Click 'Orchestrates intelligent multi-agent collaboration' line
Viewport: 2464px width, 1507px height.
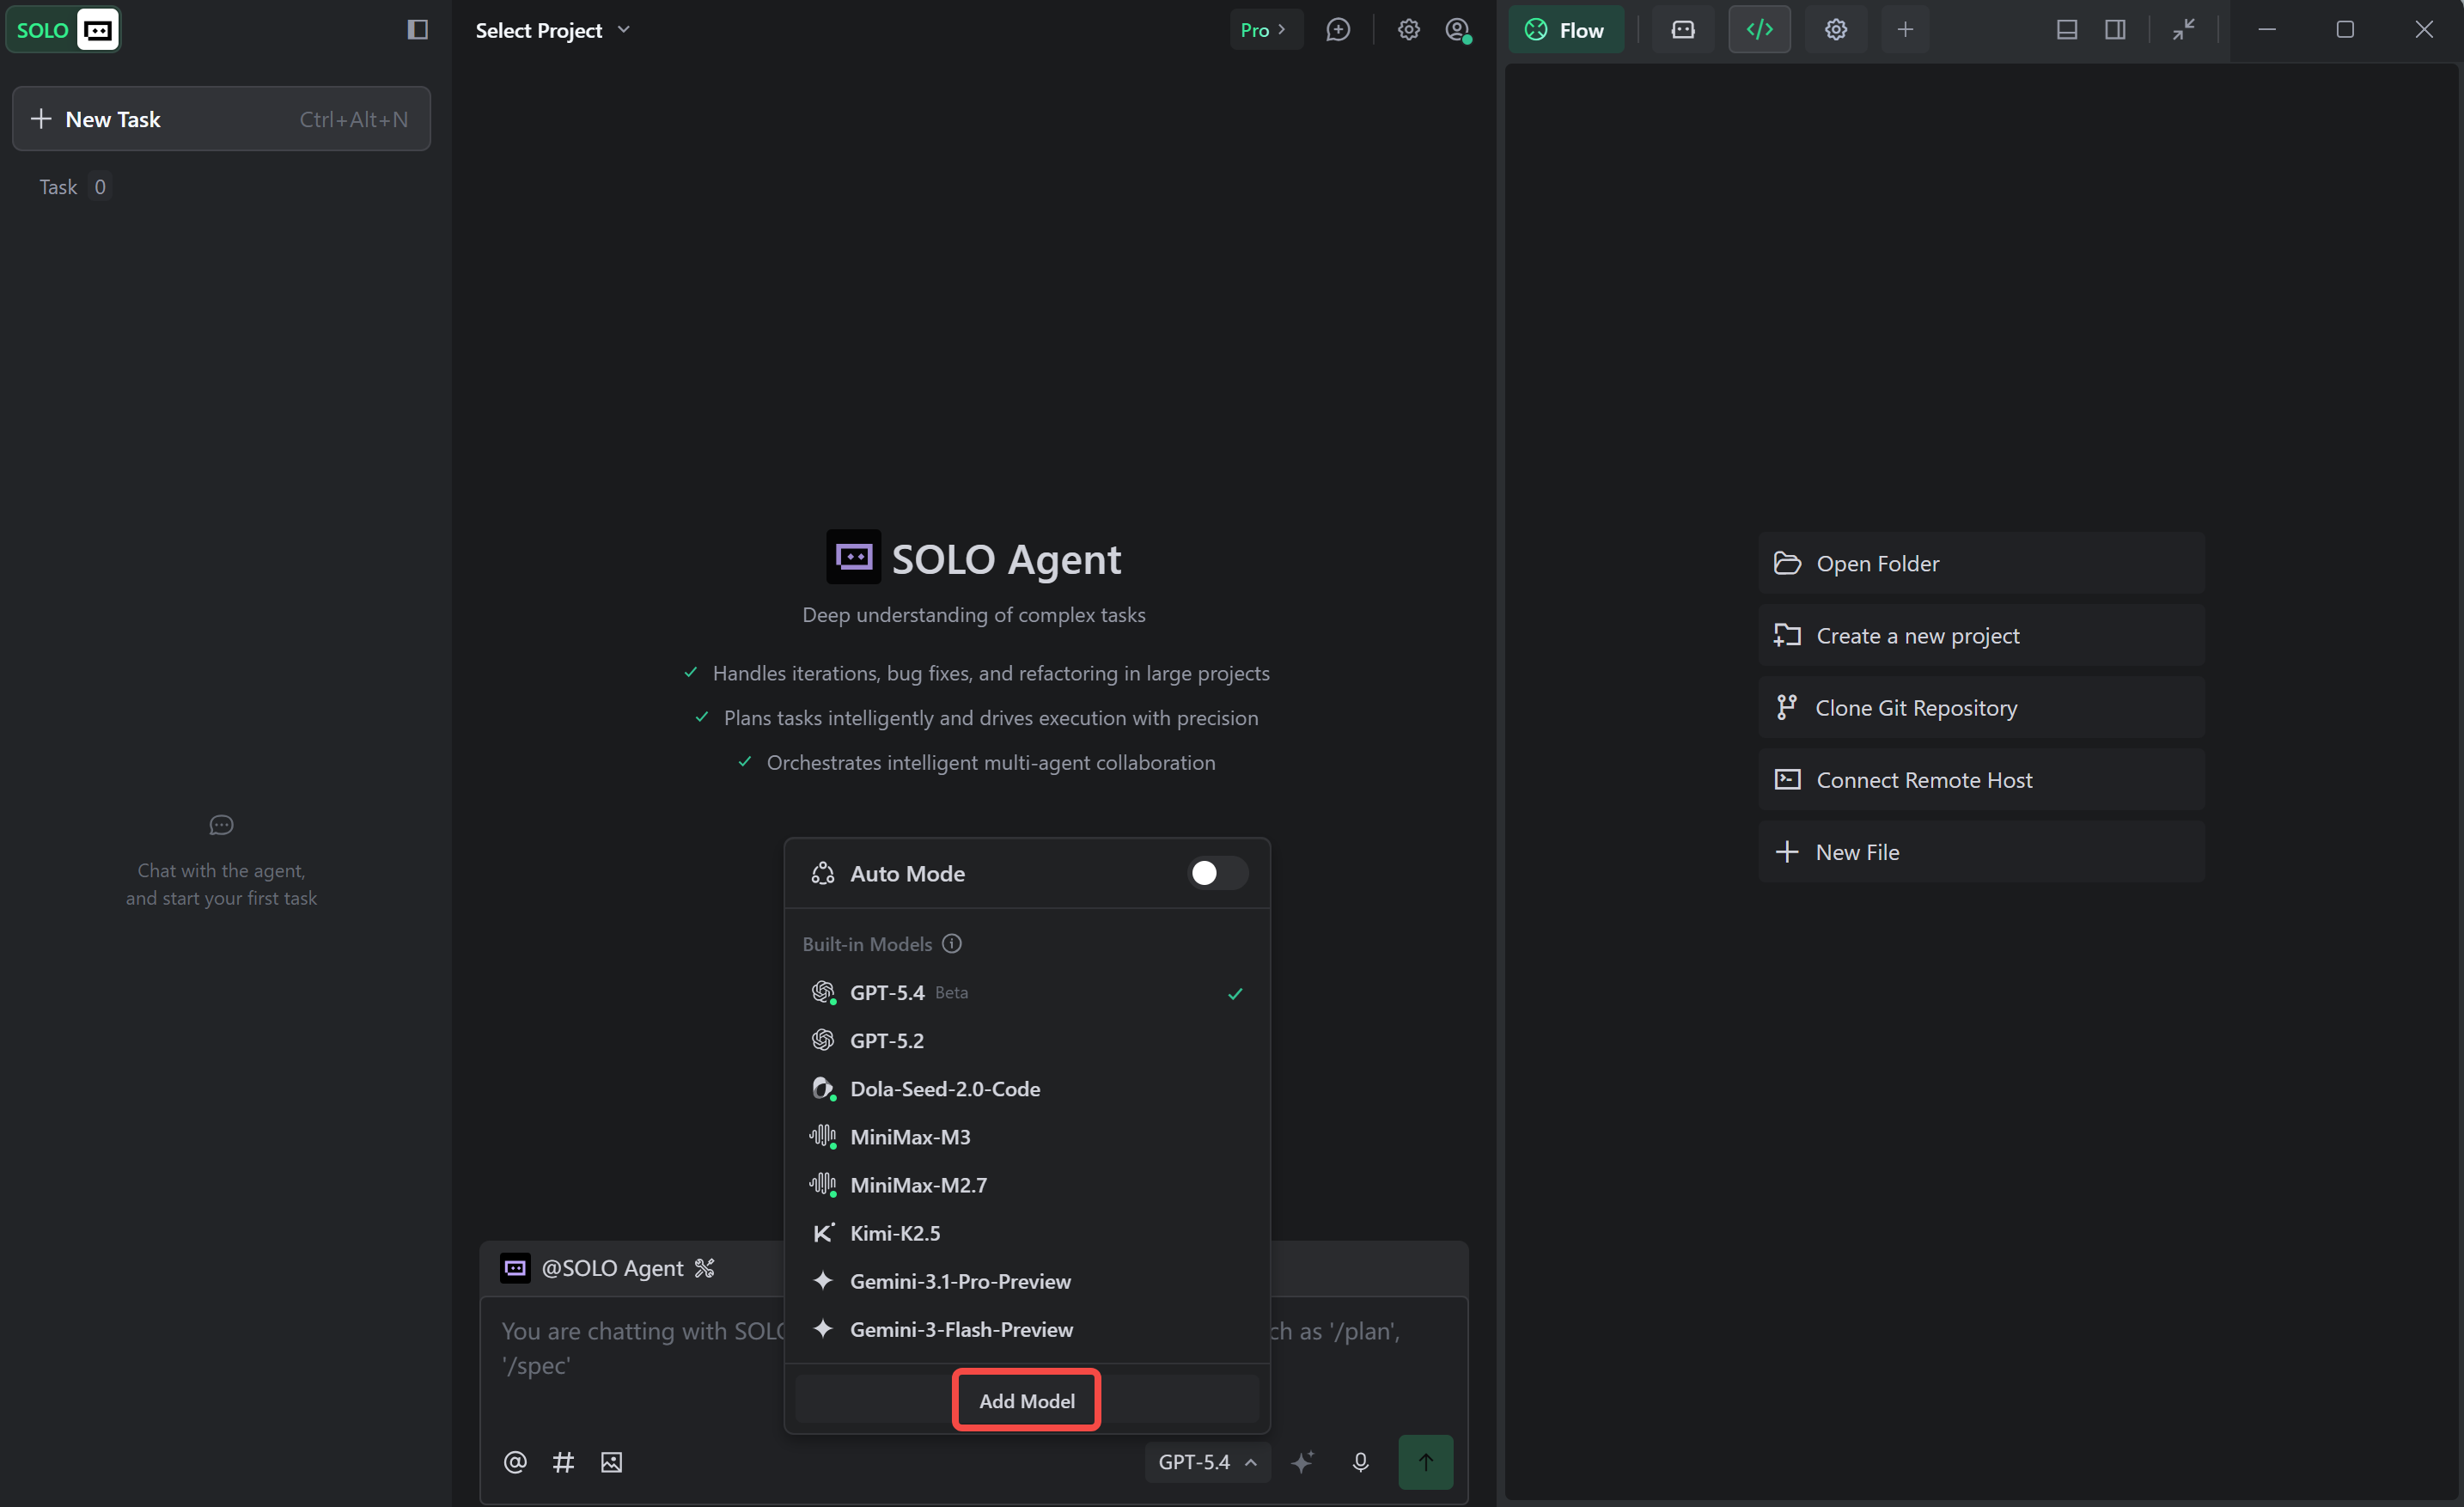[991, 762]
